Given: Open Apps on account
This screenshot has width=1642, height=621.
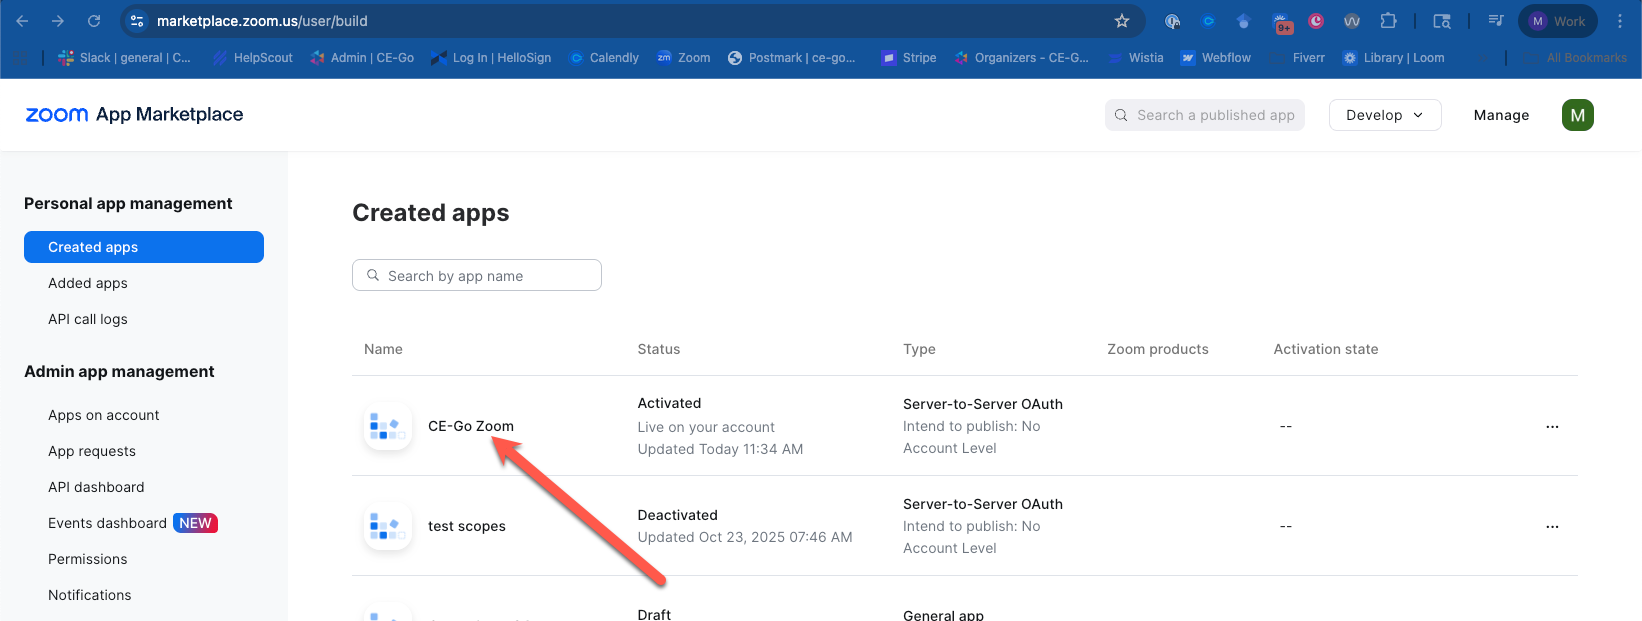Looking at the screenshot, I should tap(104, 415).
